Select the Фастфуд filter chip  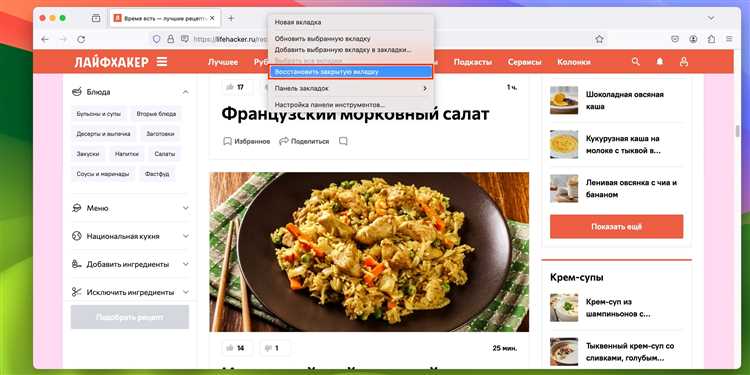[157, 174]
